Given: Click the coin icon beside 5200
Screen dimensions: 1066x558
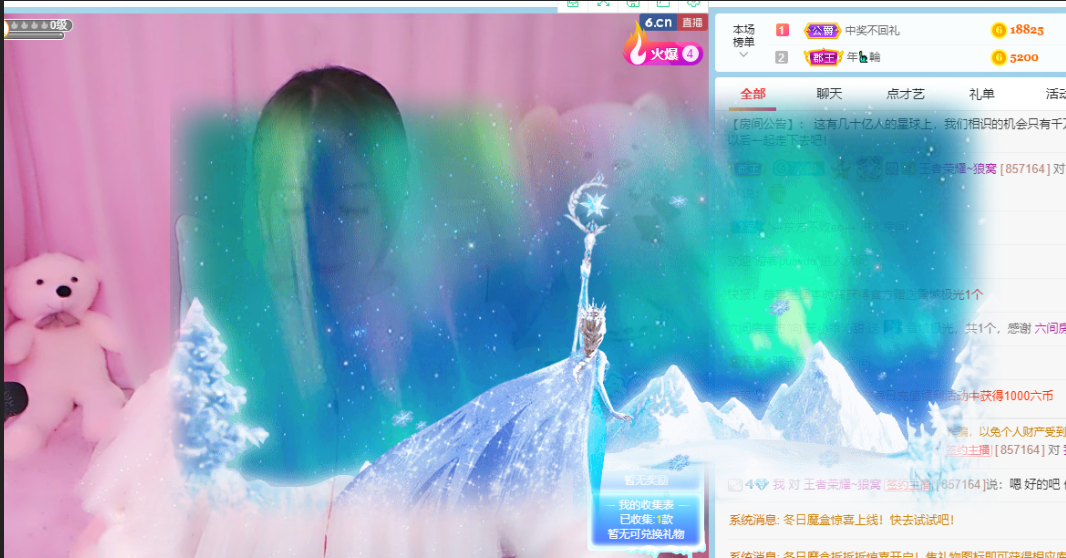Looking at the screenshot, I should click(x=999, y=58).
